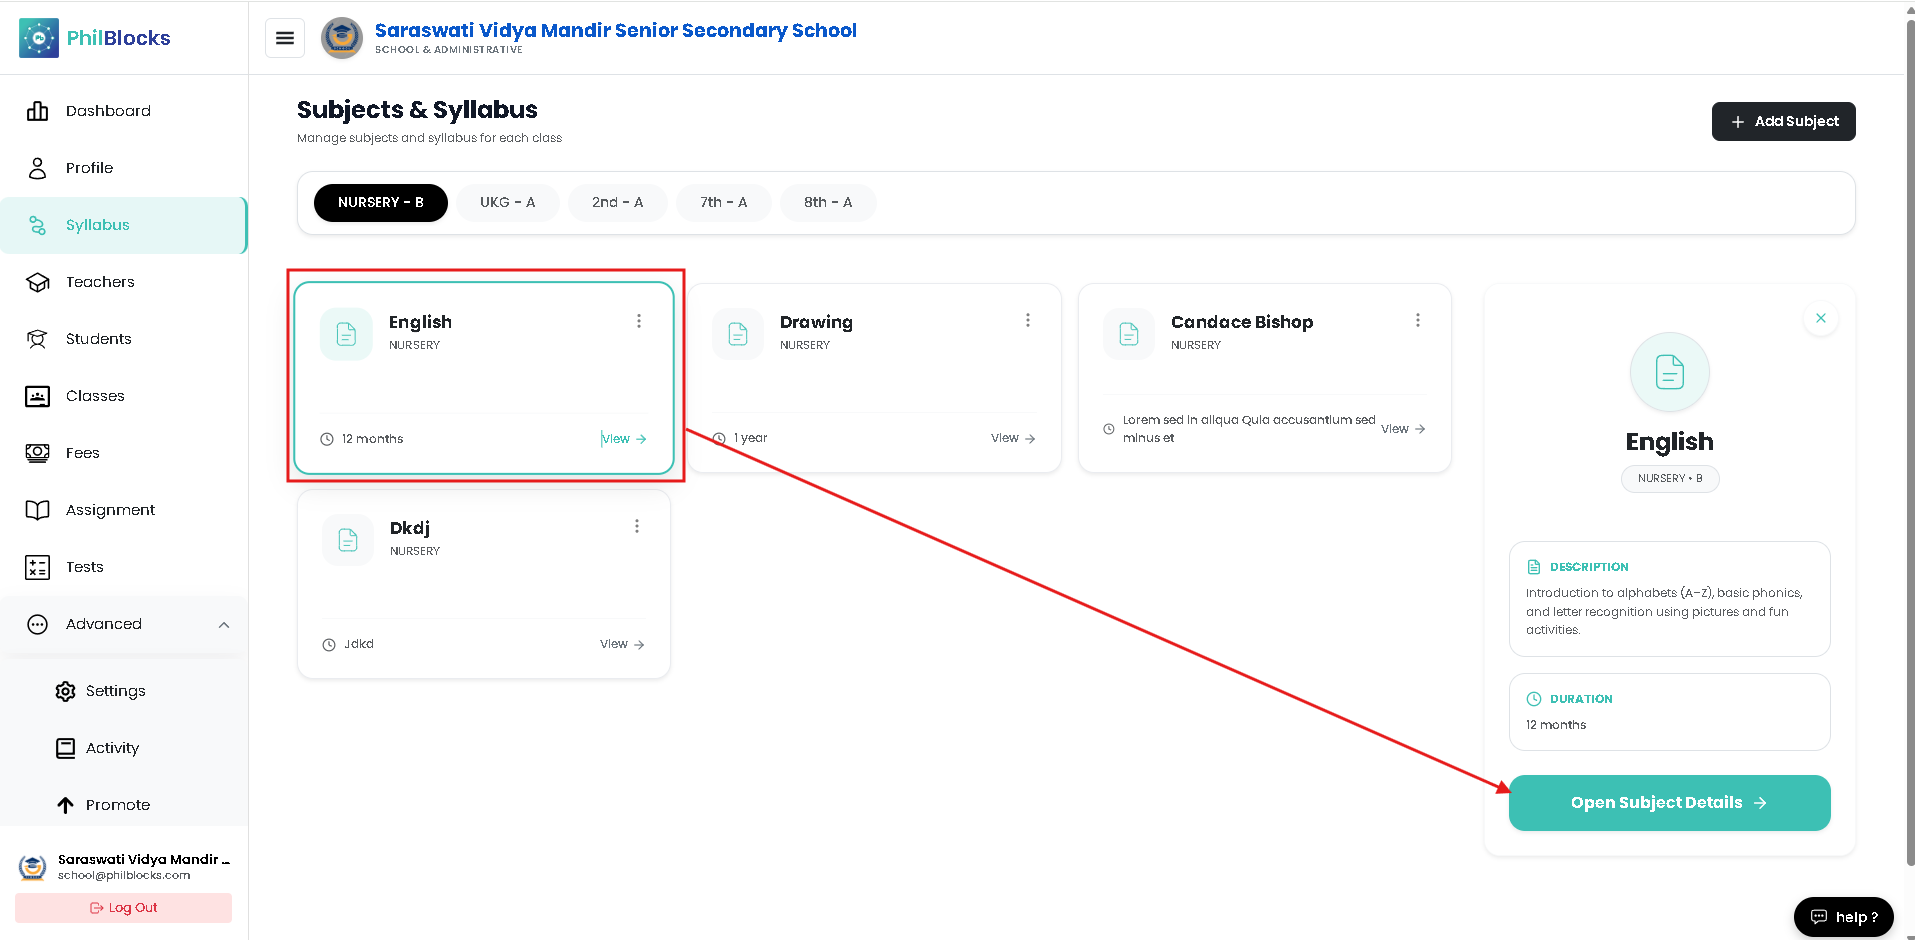Open the English card three-dot menu
1915x940 pixels.
pos(639,321)
